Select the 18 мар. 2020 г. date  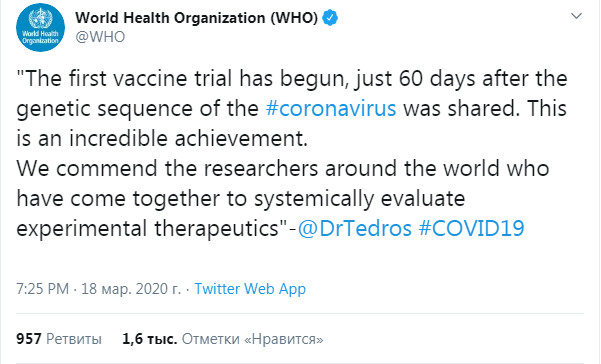click(x=131, y=289)
